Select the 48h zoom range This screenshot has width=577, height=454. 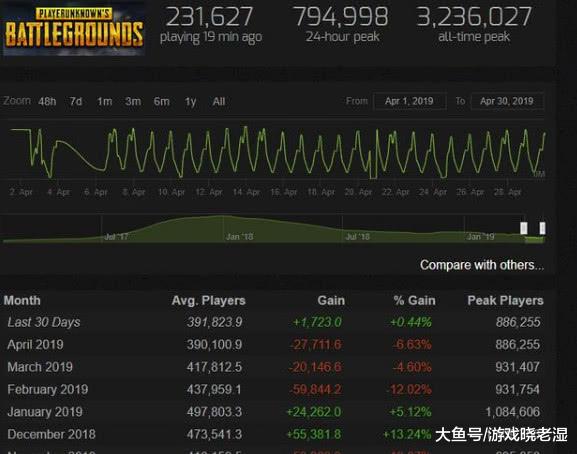[47, 101]
